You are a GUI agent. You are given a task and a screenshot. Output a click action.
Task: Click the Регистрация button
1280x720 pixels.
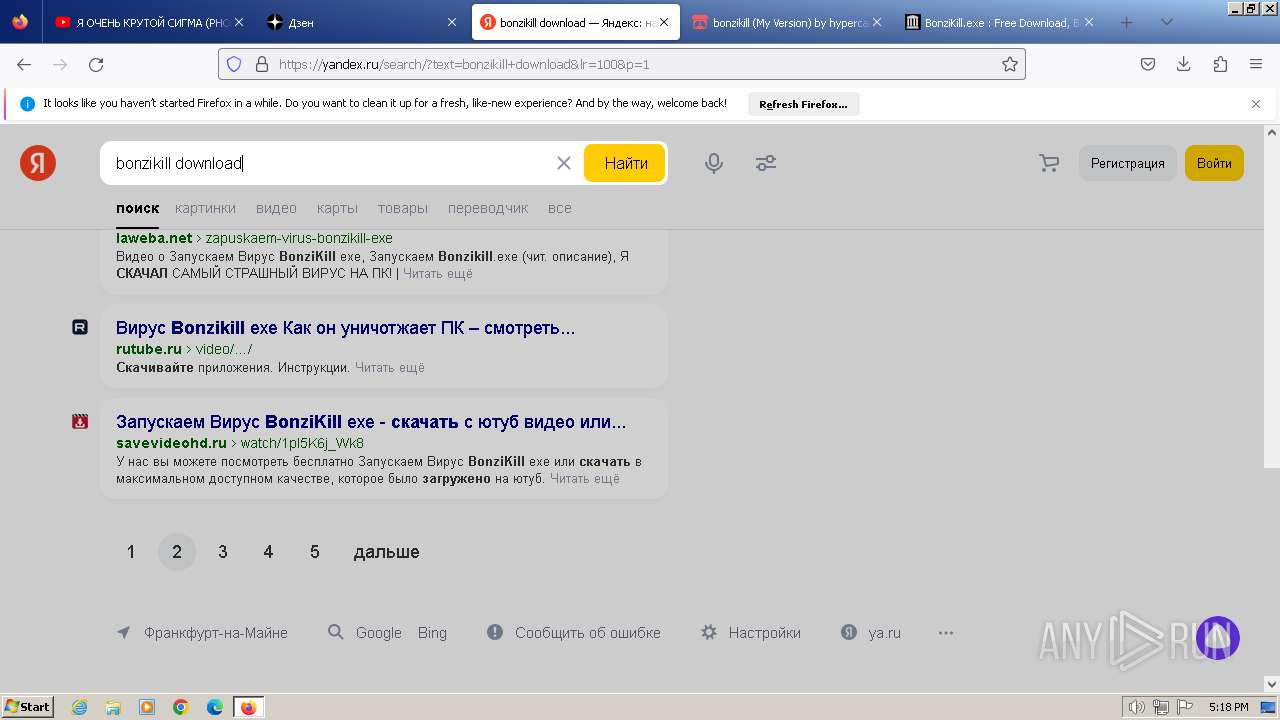1127,163
